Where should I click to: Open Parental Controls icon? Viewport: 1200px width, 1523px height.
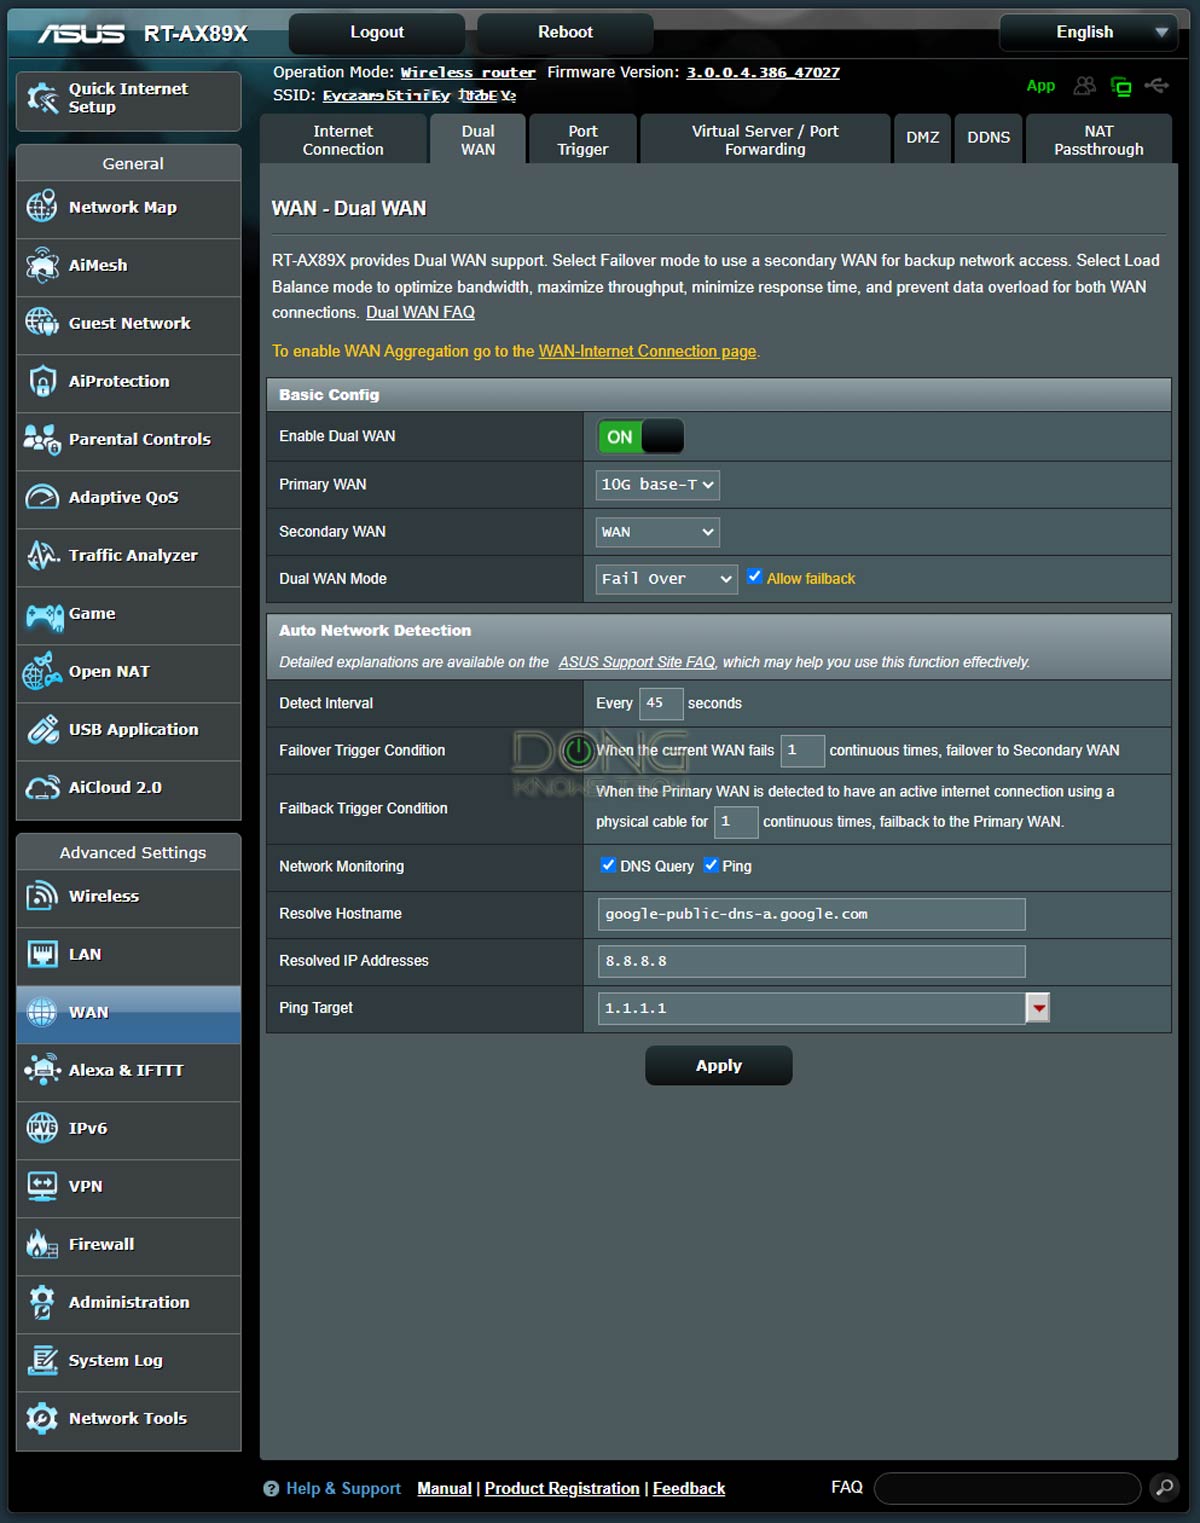42,439
